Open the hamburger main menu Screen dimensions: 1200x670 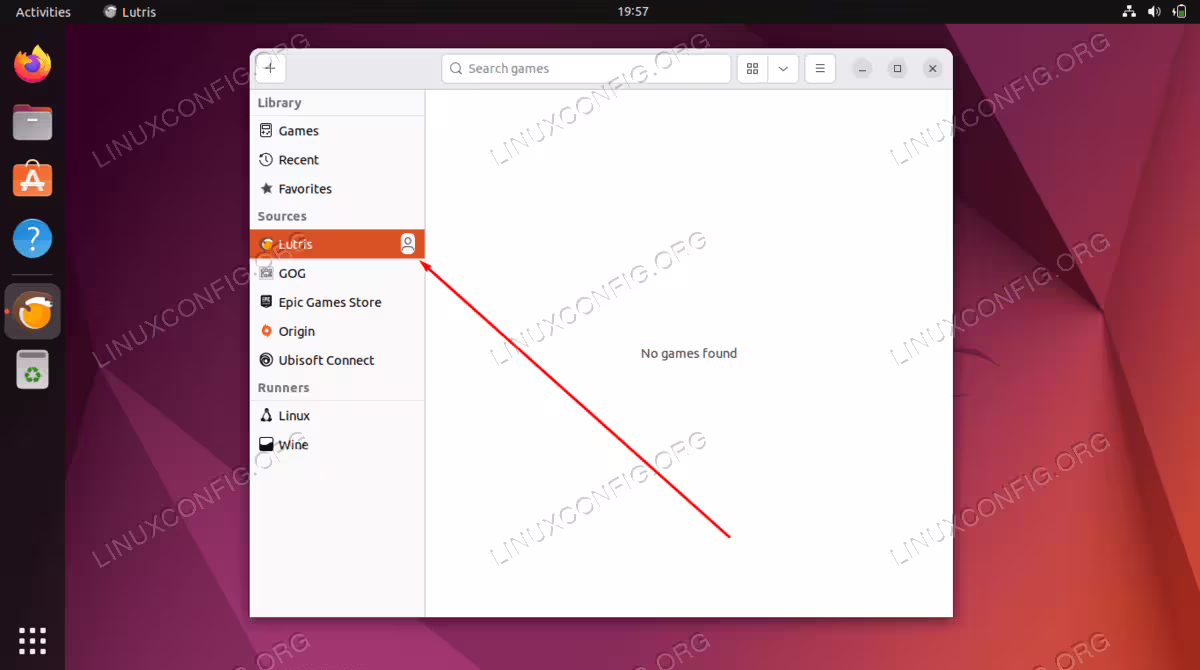pos(820,69)
